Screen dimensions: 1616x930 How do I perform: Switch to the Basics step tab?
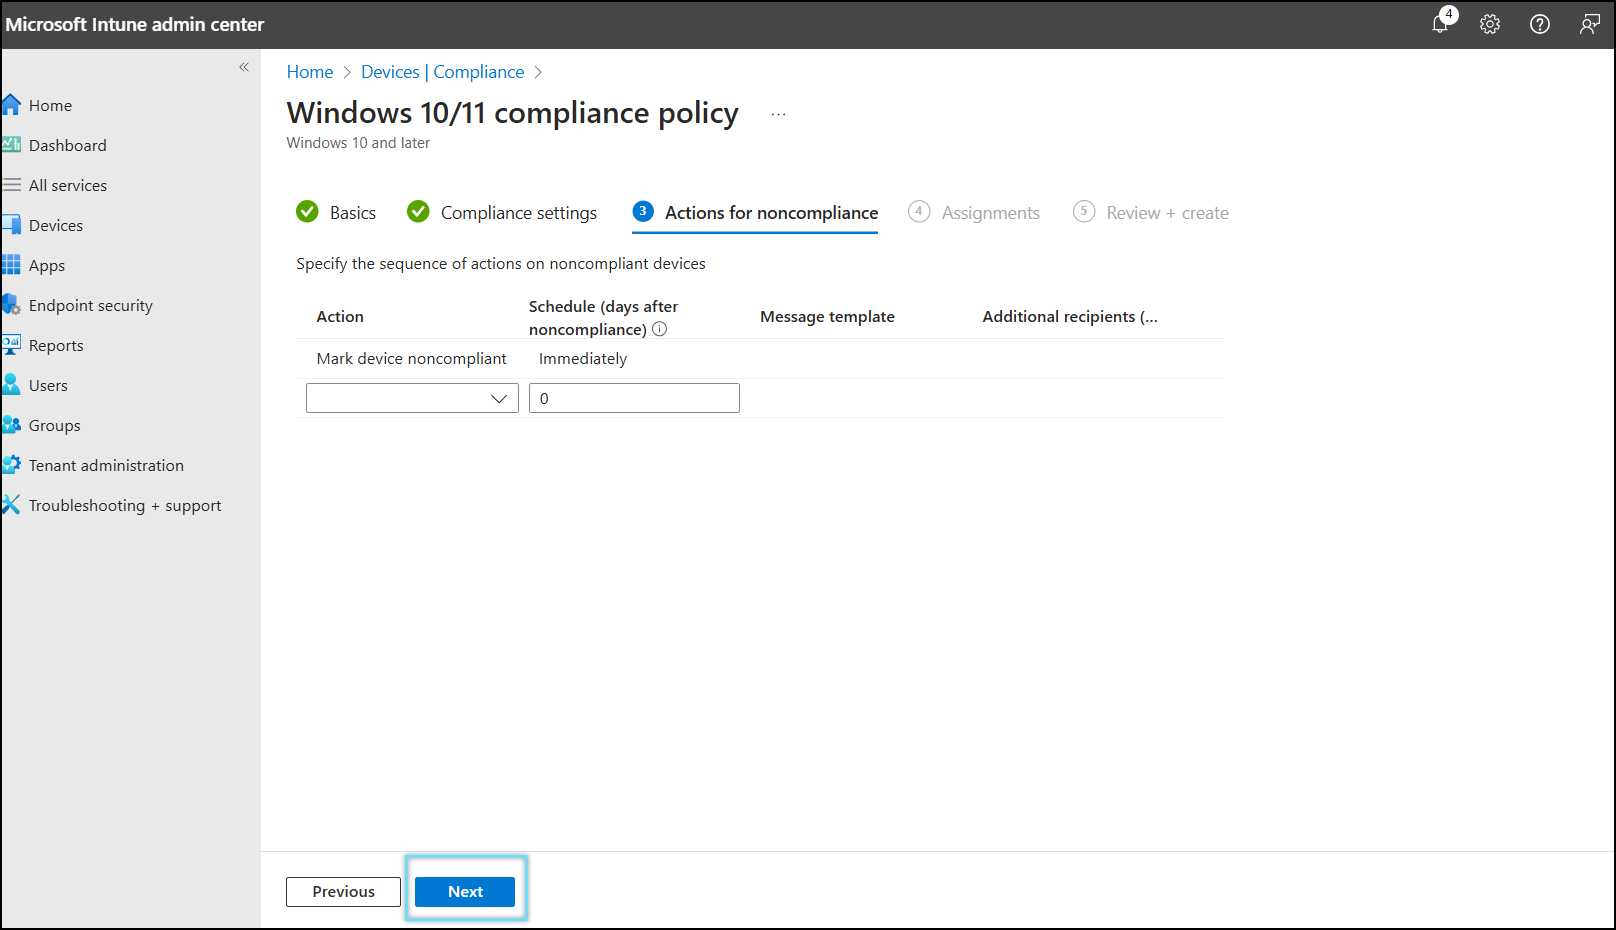click(353, 212)
